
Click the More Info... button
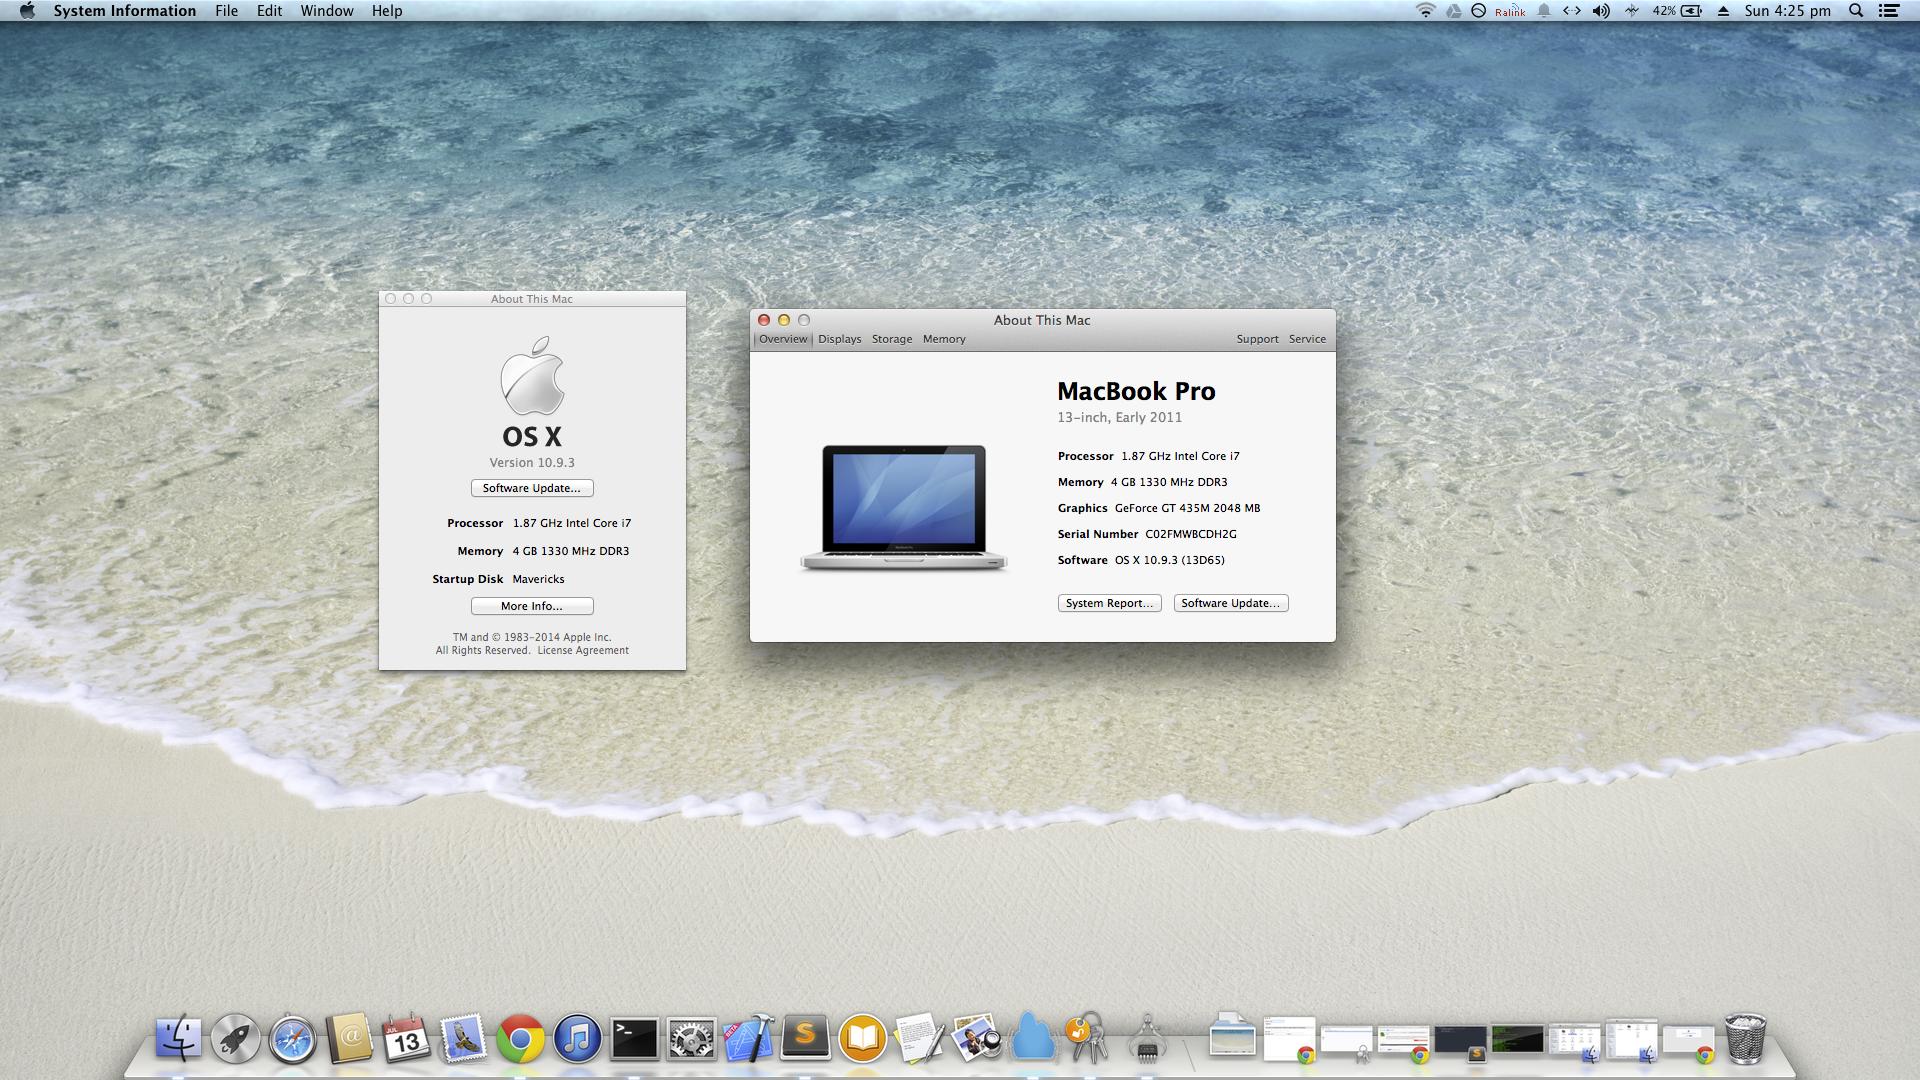click(532, 606)
